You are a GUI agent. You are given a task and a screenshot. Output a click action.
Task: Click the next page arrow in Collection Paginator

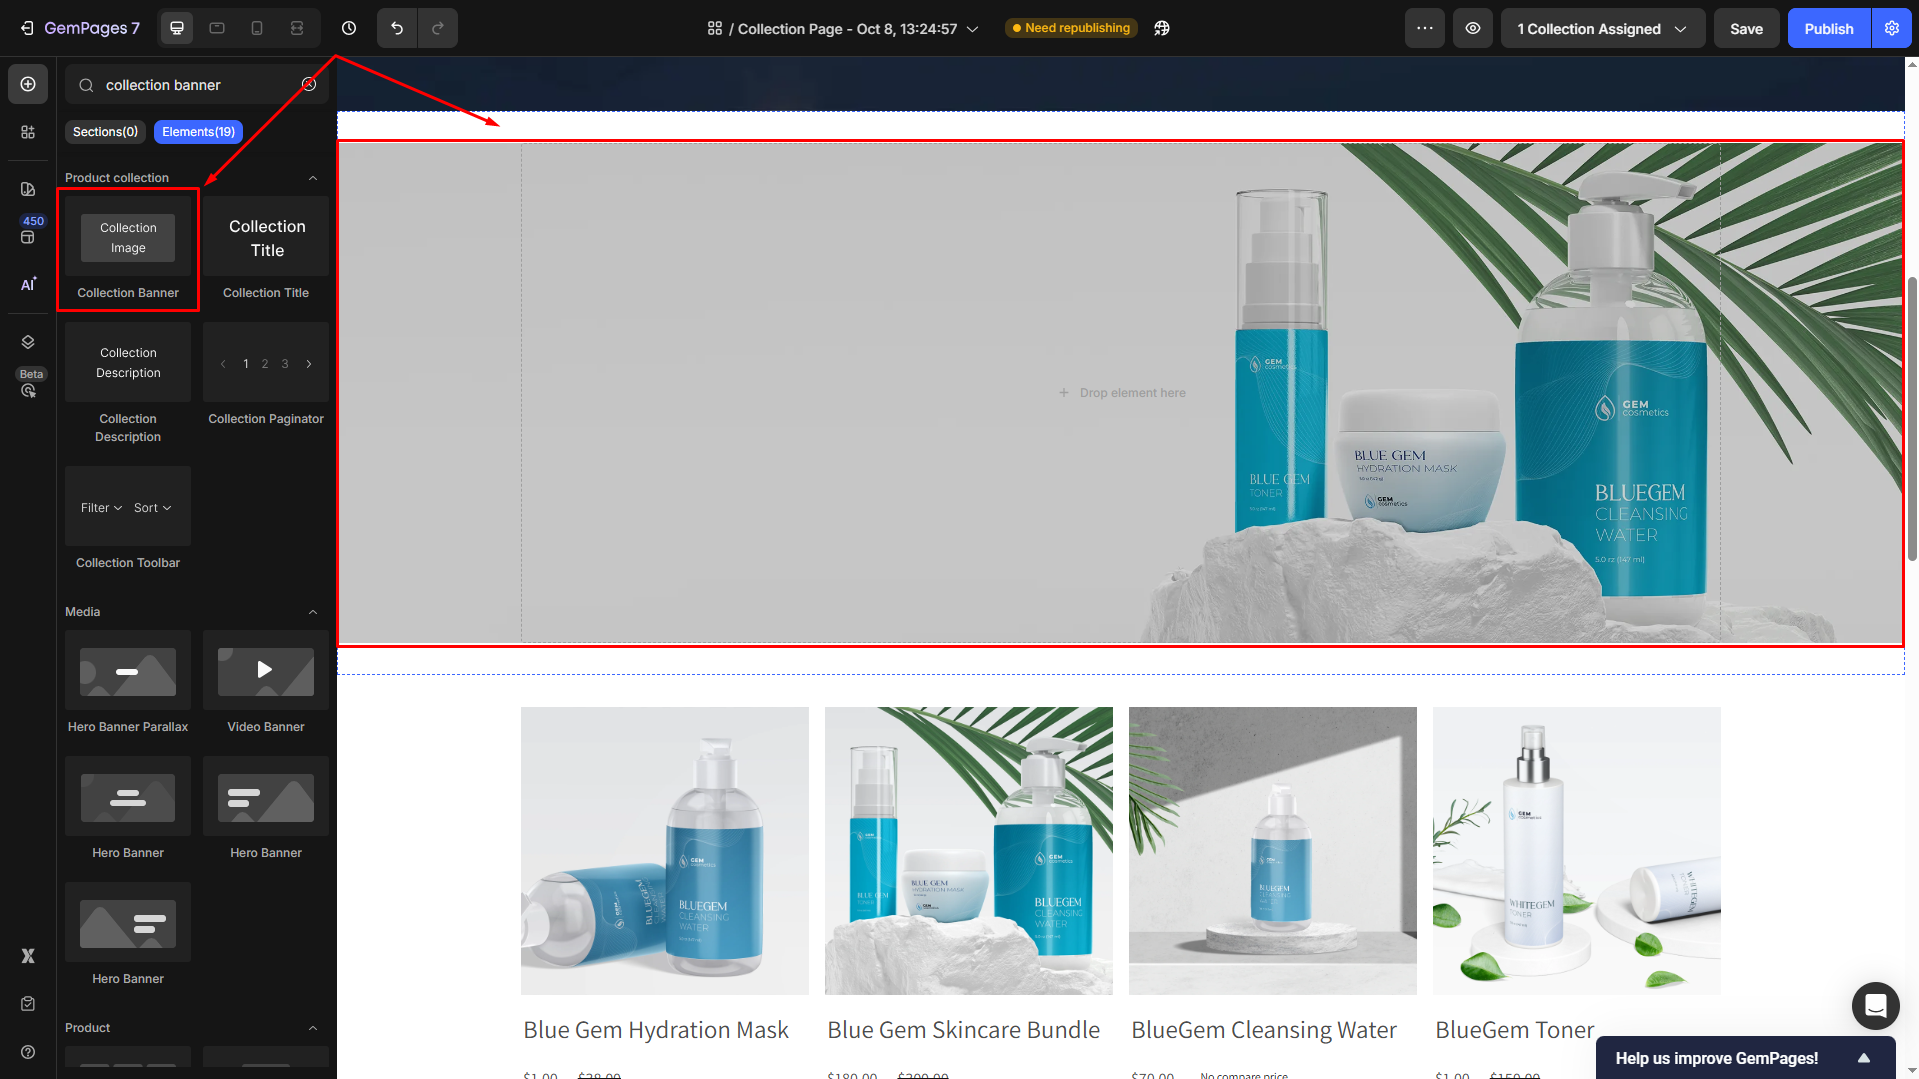pos(309,364)
